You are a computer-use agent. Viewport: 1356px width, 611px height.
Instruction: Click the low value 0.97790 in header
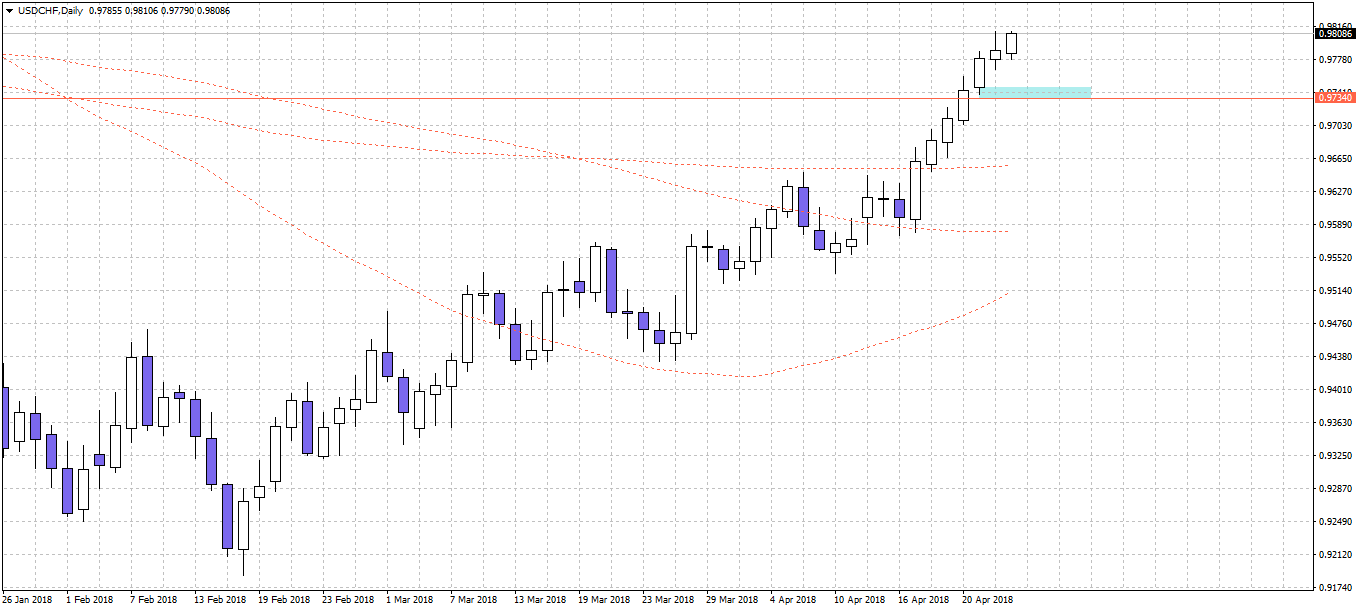(x=179, y=10)
